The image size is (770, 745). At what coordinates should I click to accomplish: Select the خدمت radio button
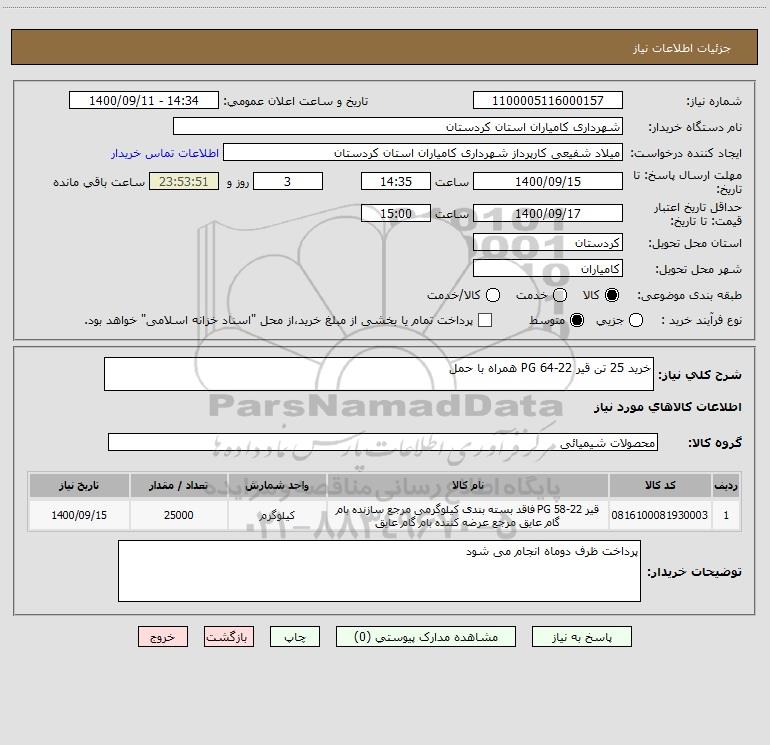(560, 295)
